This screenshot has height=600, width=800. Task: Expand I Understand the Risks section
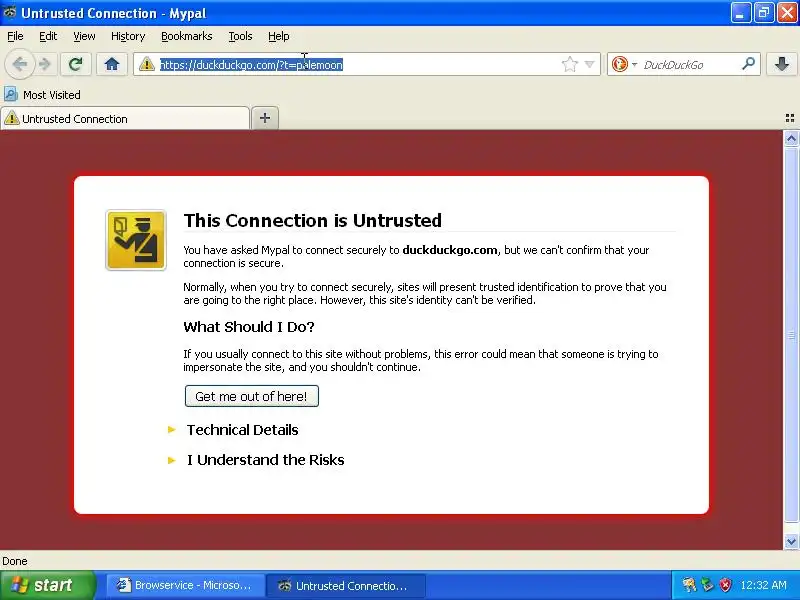click(265, 460)
